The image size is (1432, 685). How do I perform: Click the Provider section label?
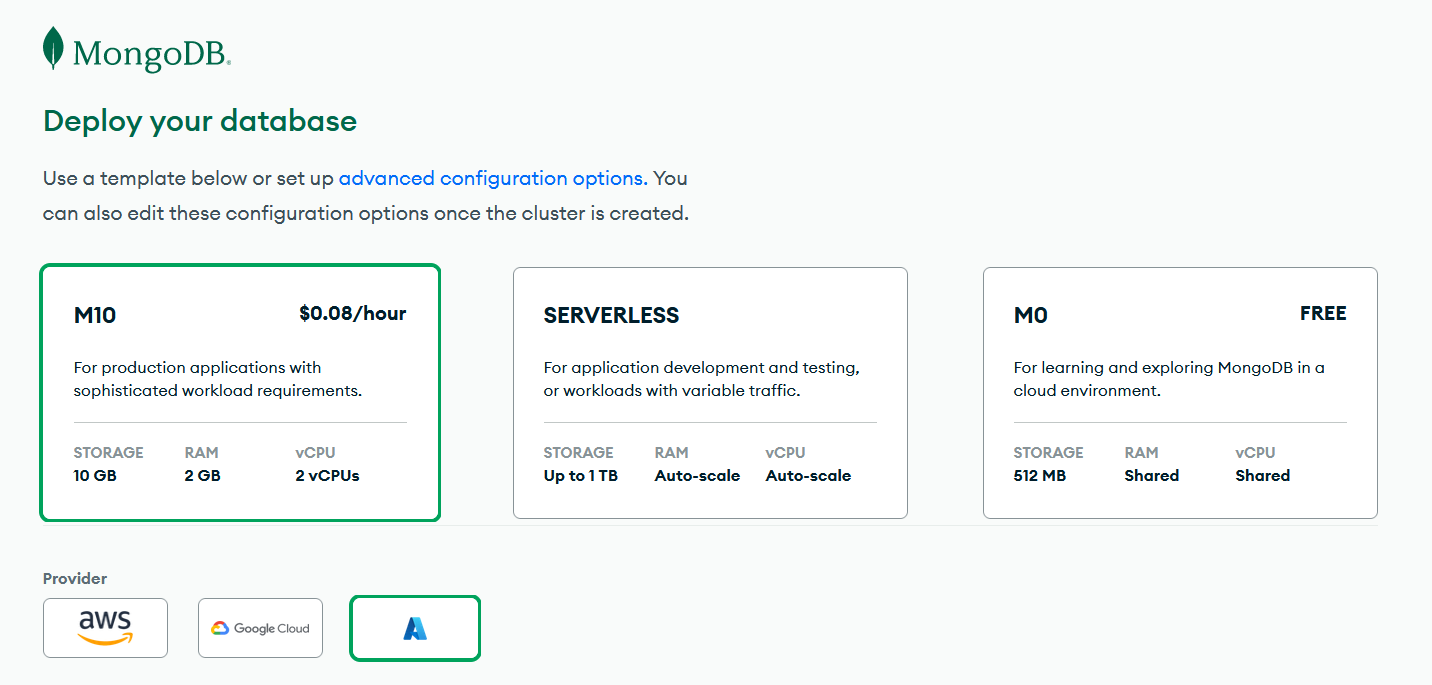pyautogui.click(x=75, y=578)
